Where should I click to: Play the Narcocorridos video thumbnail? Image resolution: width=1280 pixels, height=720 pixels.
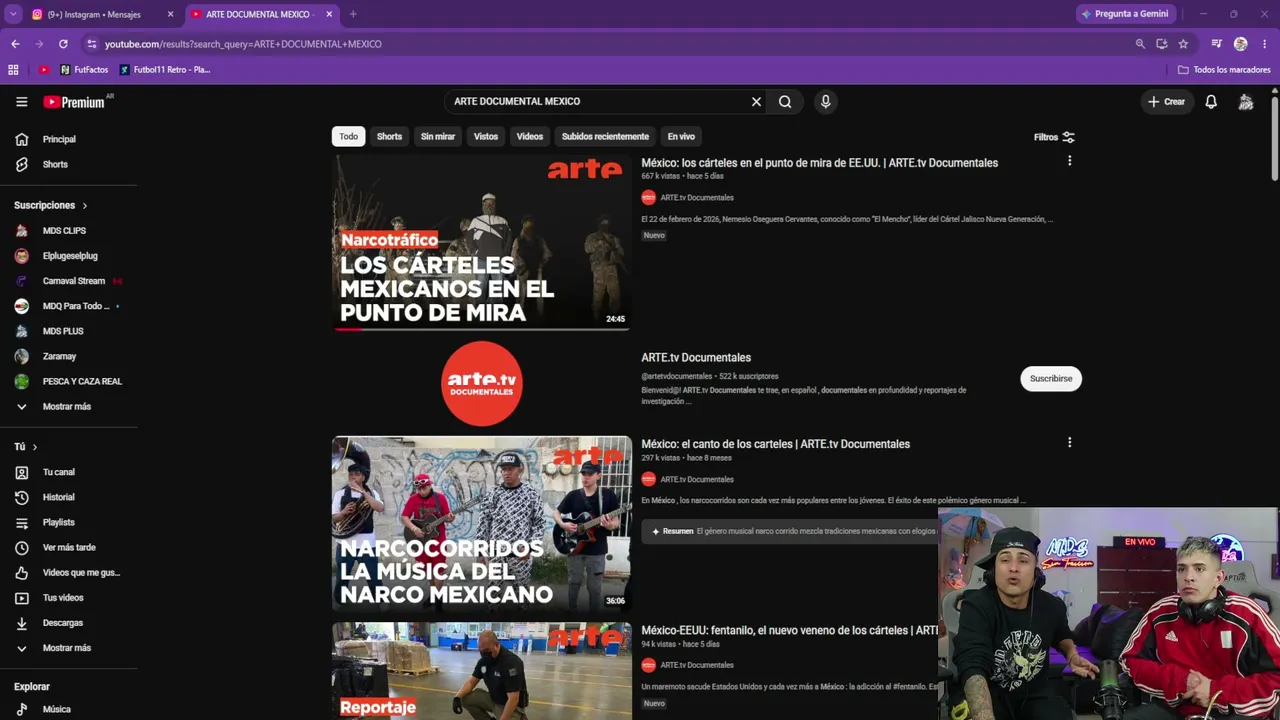point(482,523)
